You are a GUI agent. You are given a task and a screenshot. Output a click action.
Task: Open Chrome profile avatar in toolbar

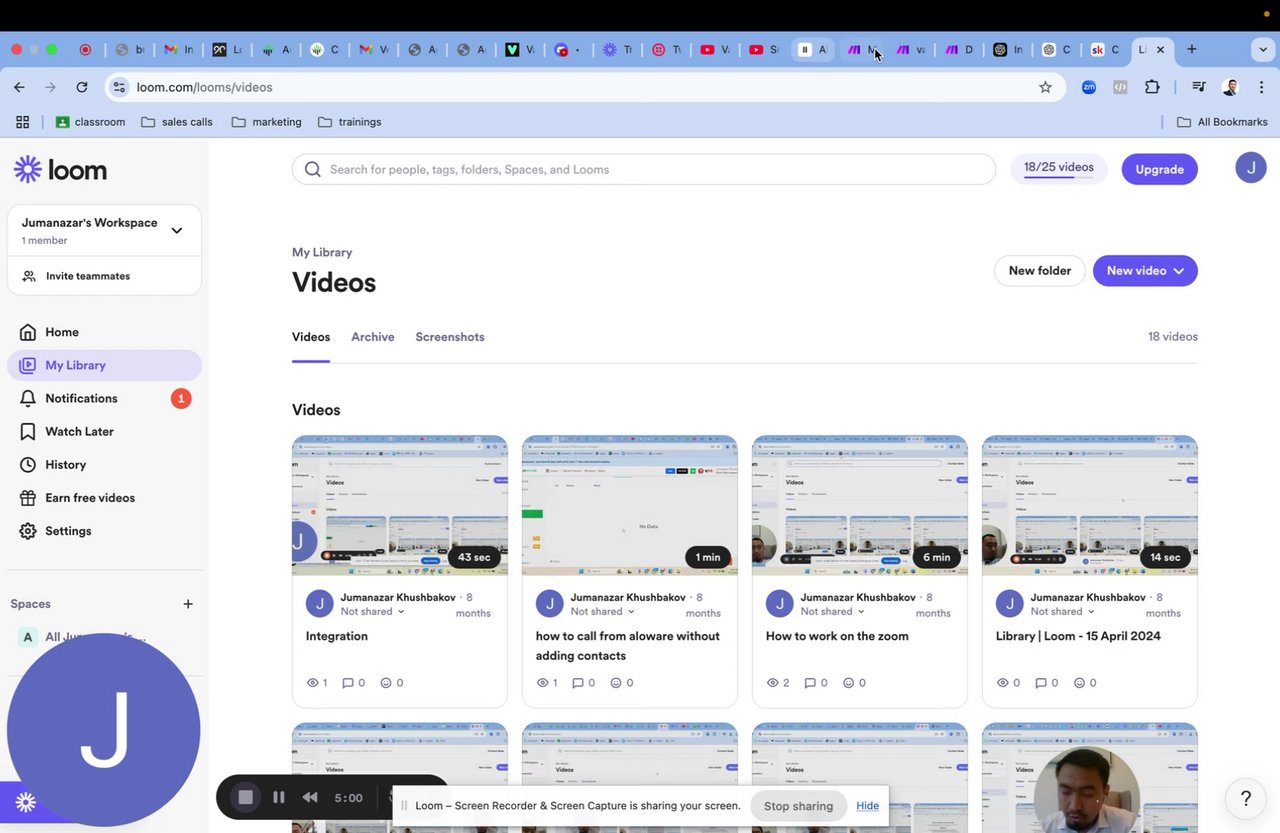(1231, 87)
